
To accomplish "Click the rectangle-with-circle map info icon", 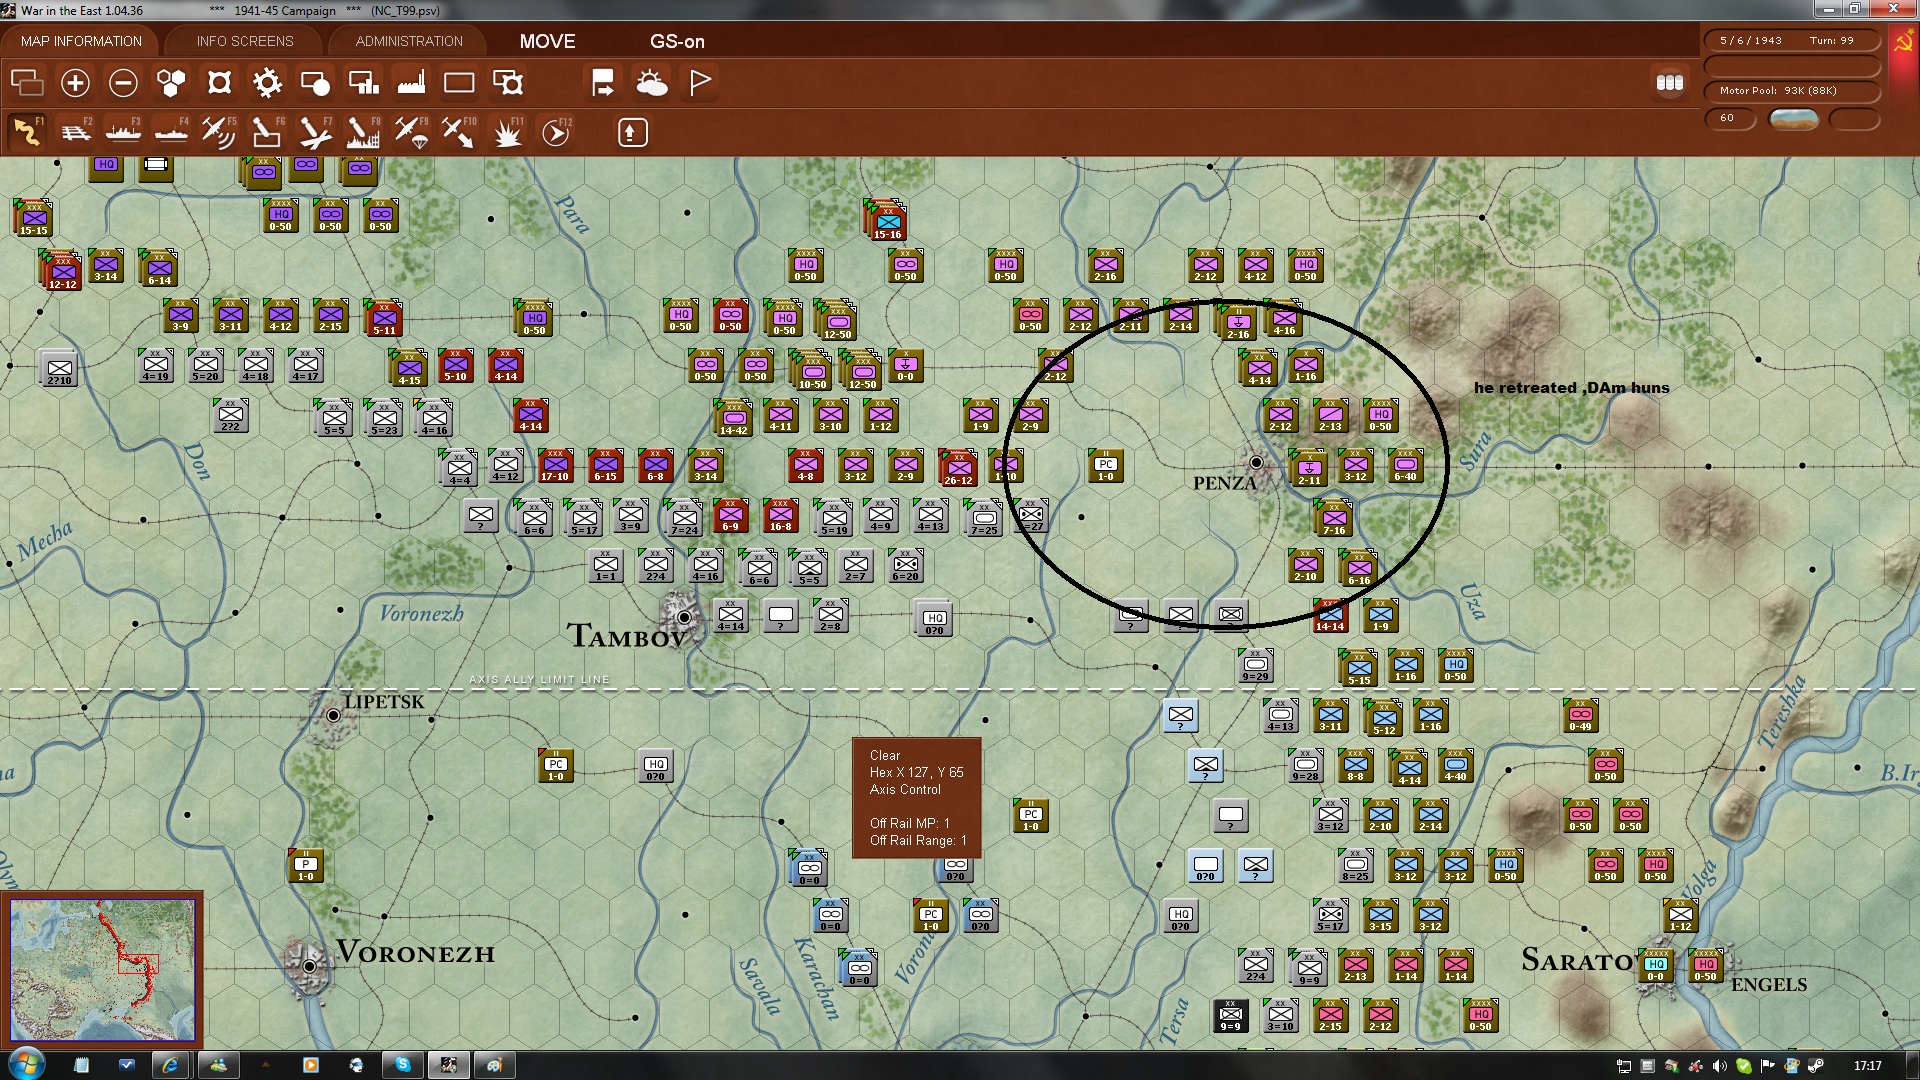I will [x=315, y=83].
